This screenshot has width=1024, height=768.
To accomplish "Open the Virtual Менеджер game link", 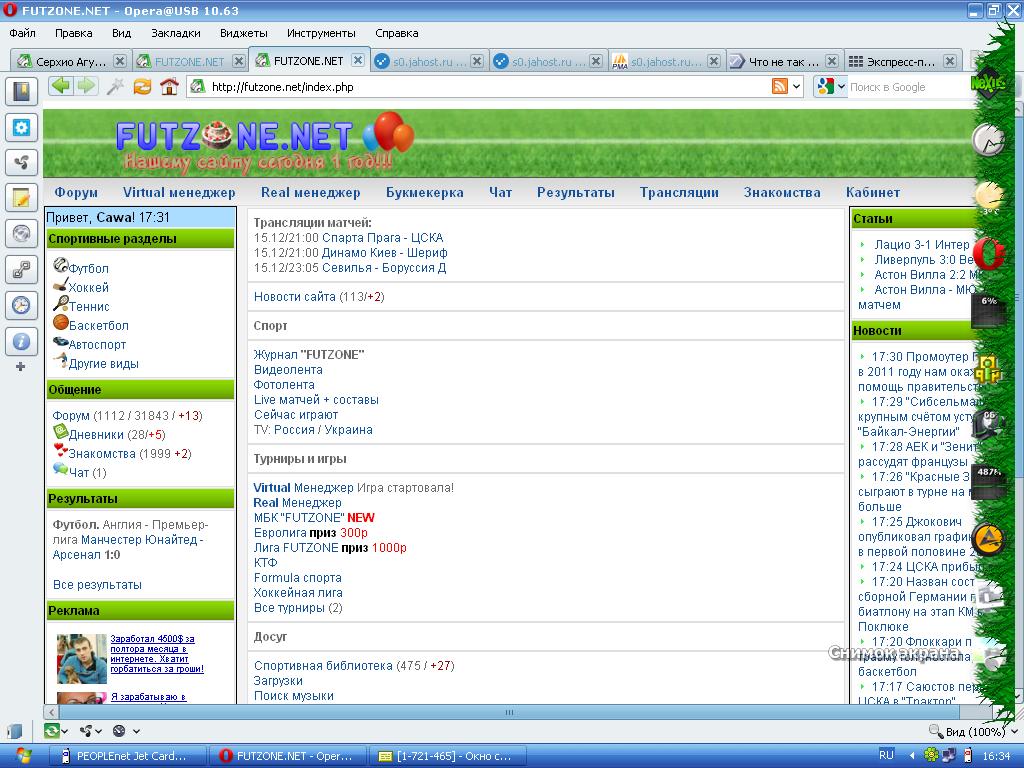I will click(x=304, y=487).
